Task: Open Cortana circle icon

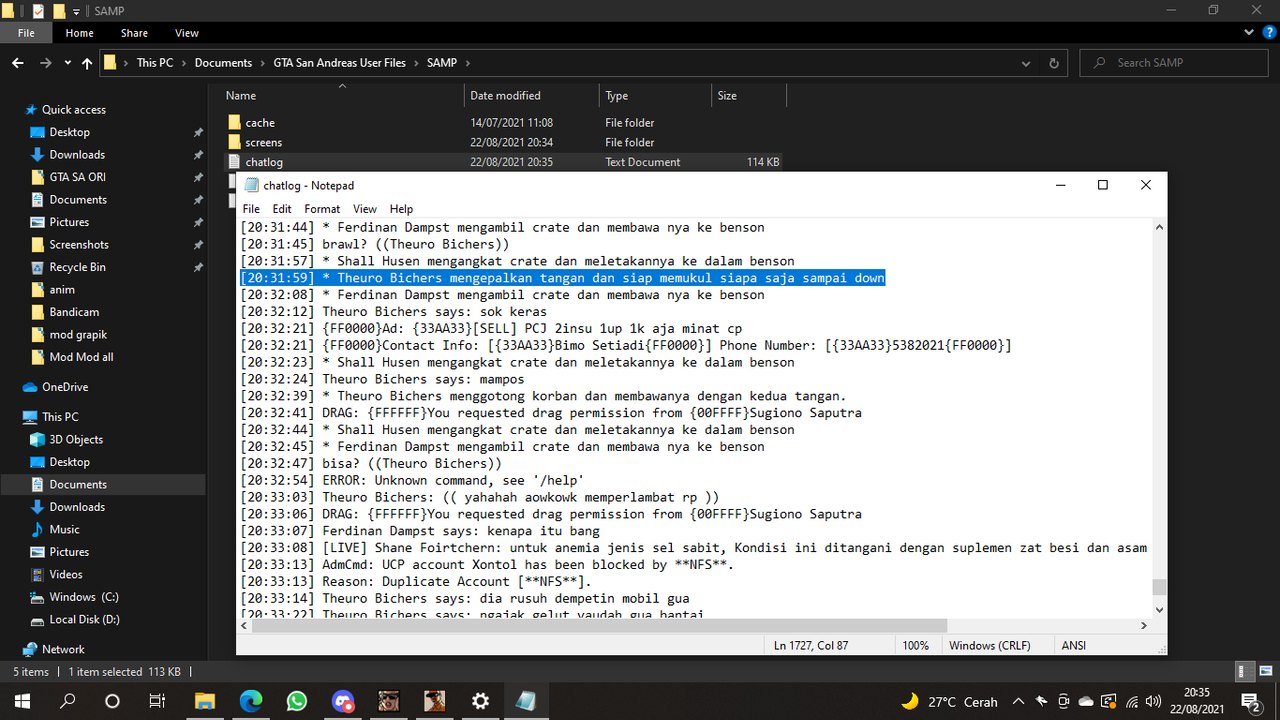Action: (x=112, y=701)
